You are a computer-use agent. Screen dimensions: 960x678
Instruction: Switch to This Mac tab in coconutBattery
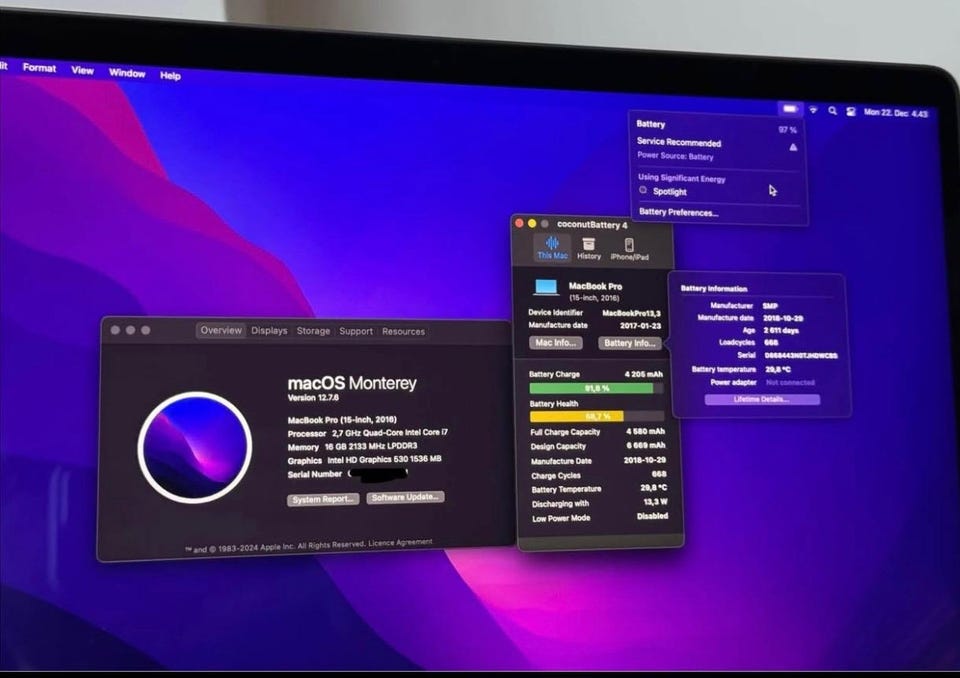click(x=552, y=248)
